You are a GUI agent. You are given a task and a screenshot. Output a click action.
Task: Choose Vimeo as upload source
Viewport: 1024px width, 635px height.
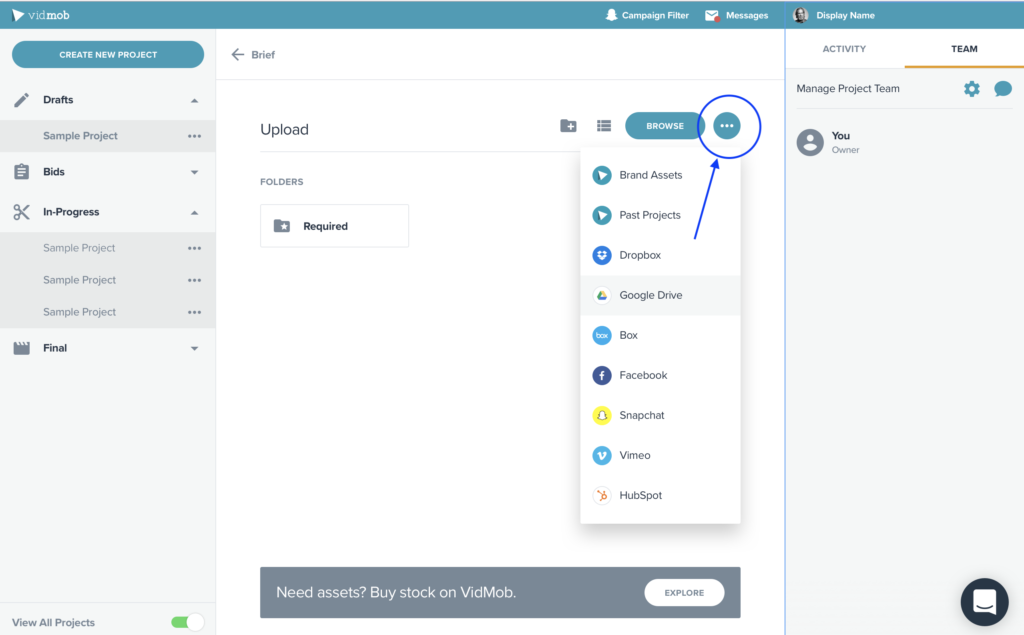tap(660, 455)
